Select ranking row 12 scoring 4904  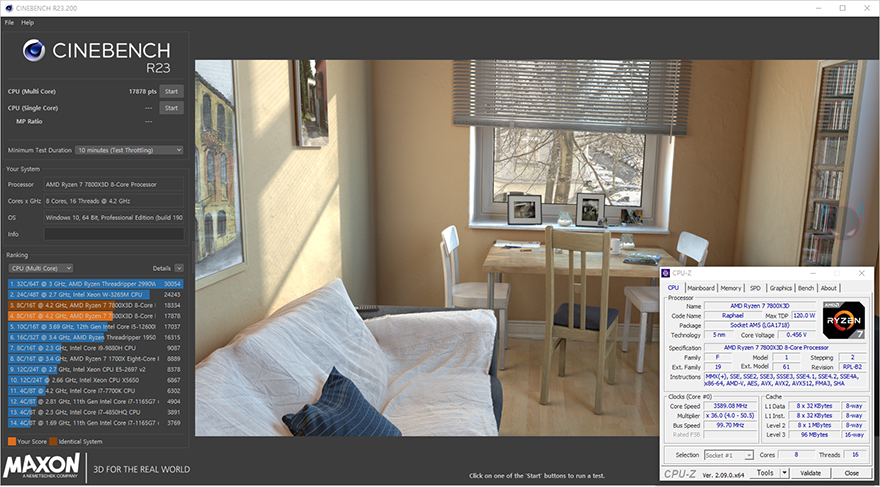click(x=95, y=401)
